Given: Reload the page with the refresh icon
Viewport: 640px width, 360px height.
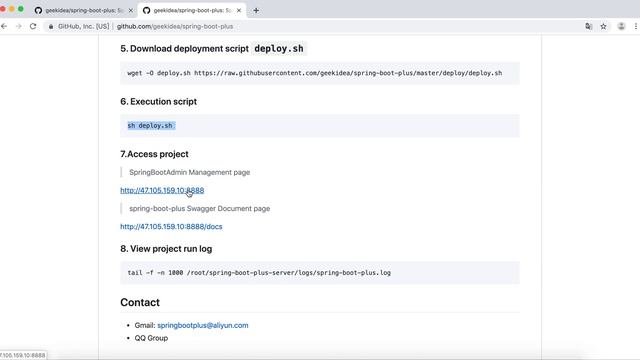Looking at the screenshot, I should point(33,26).
